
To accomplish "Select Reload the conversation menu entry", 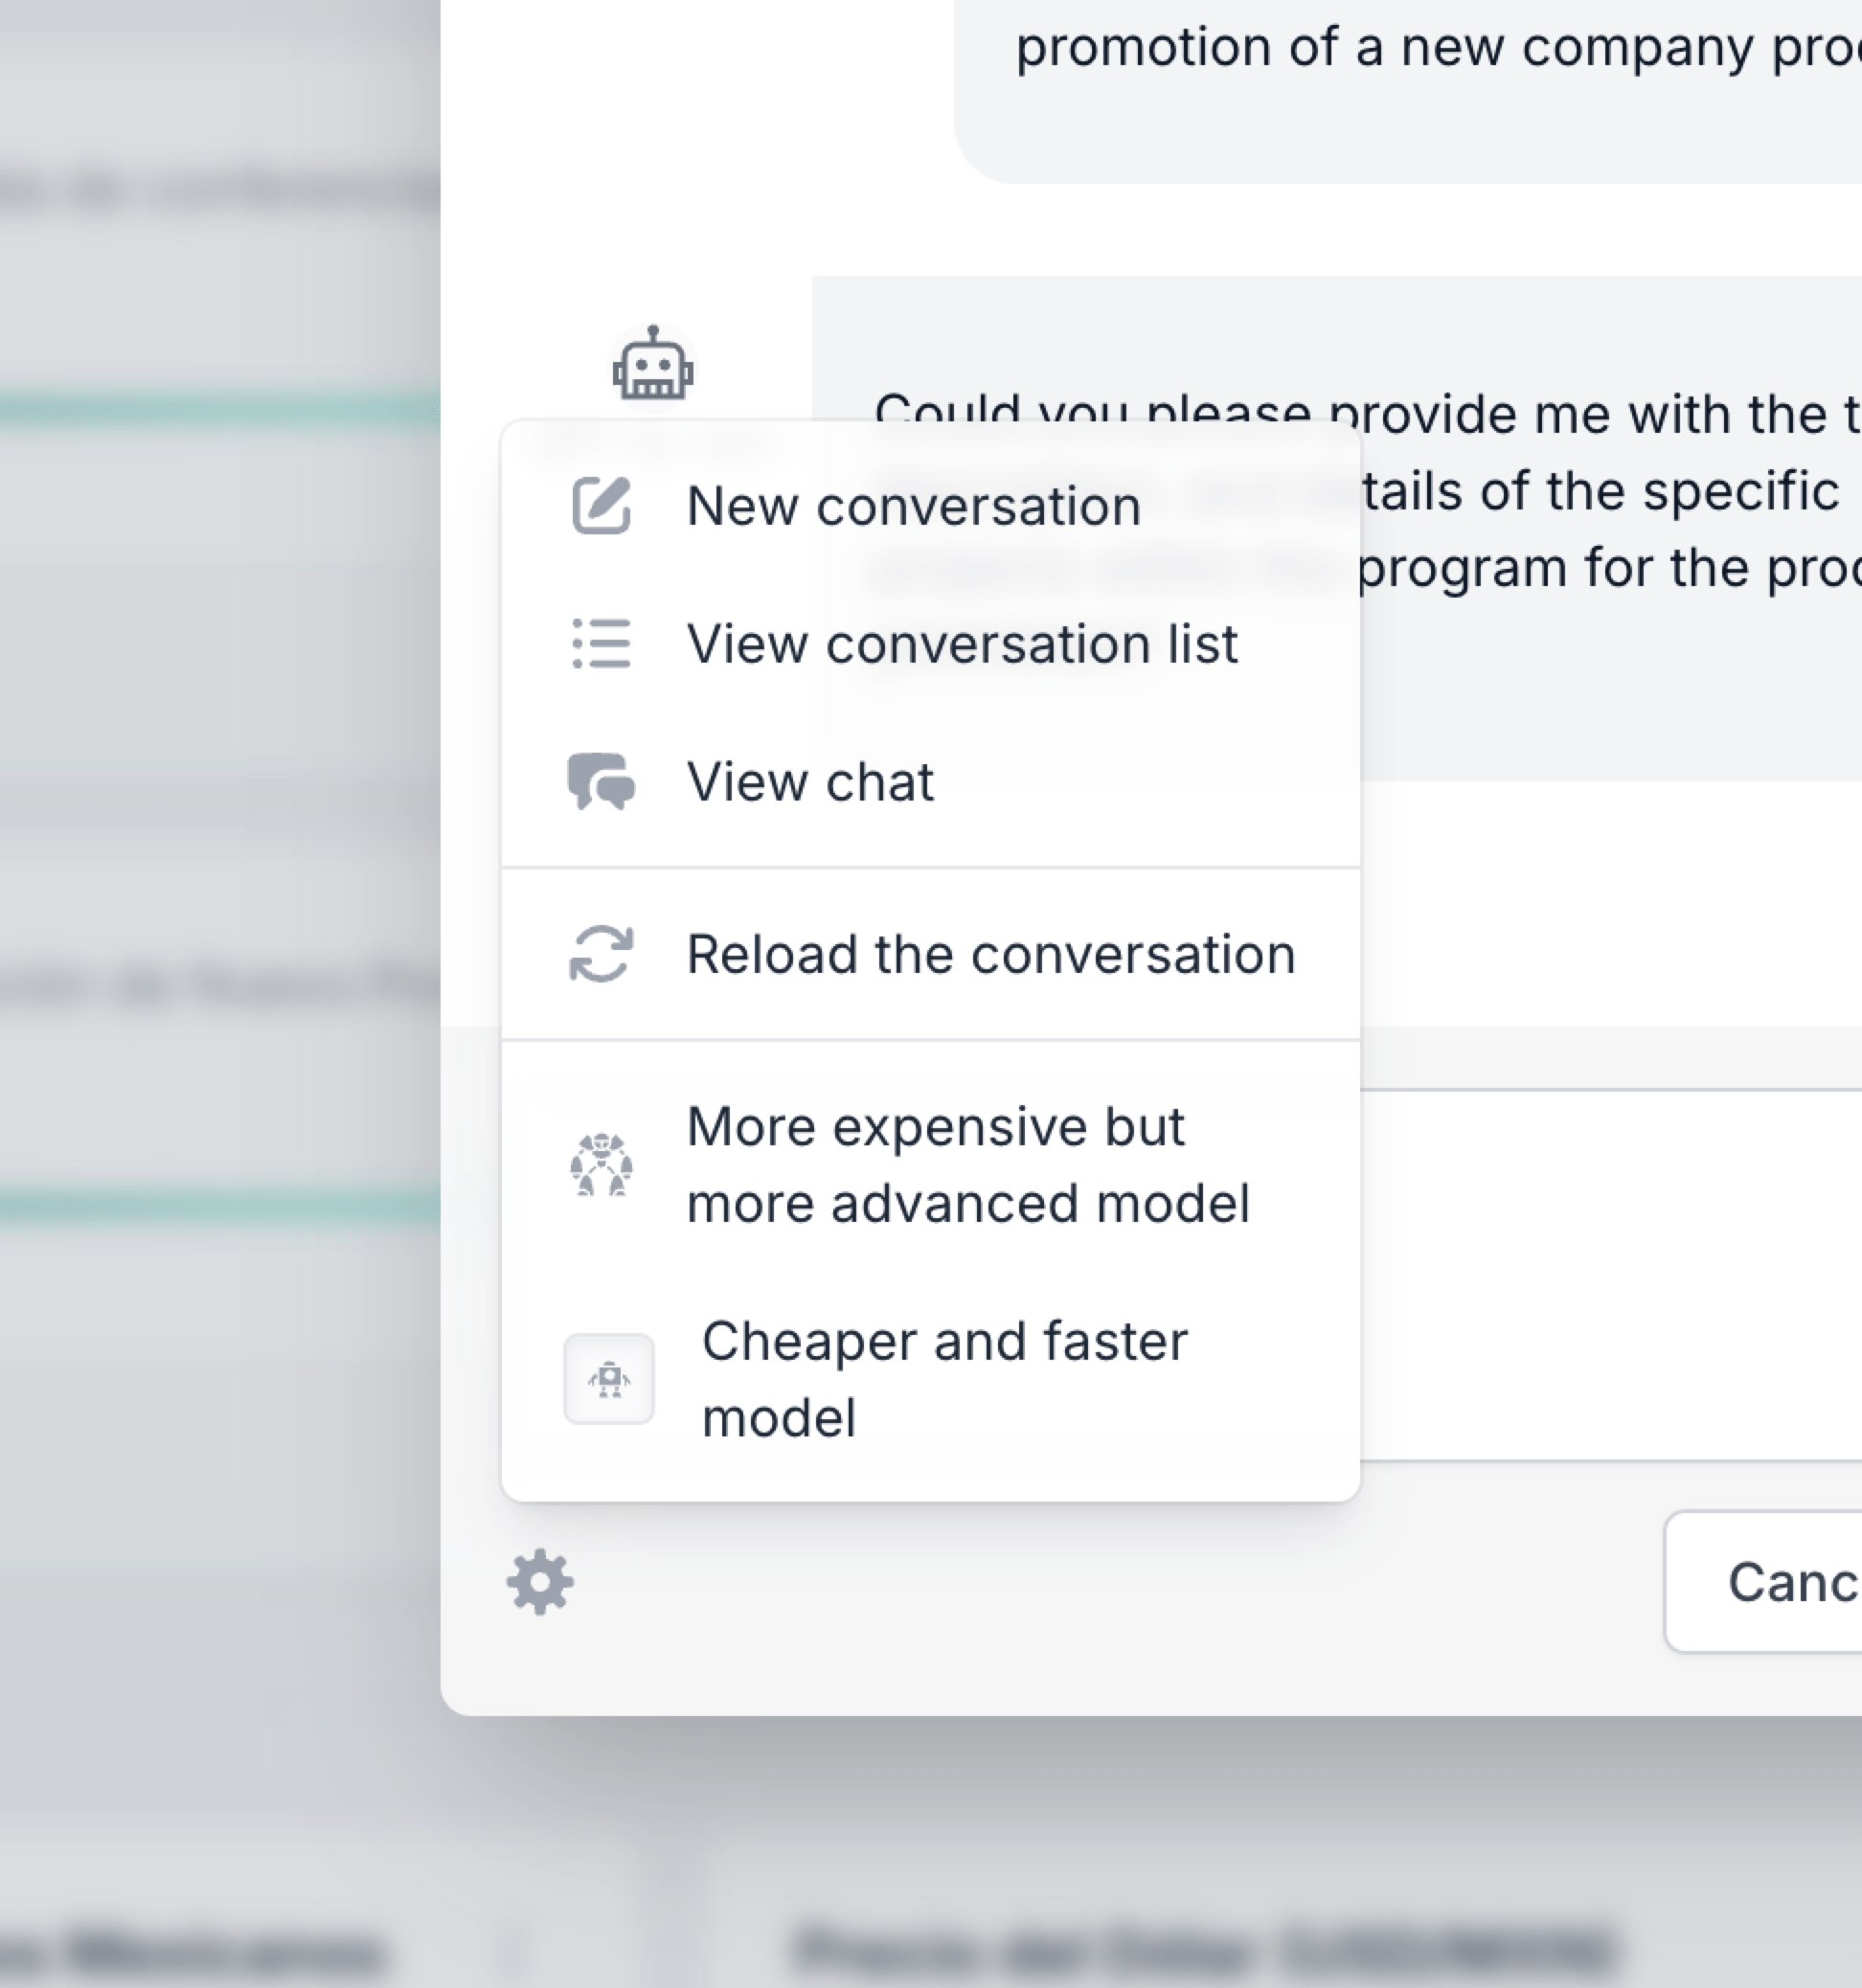I will click(987, 953).
